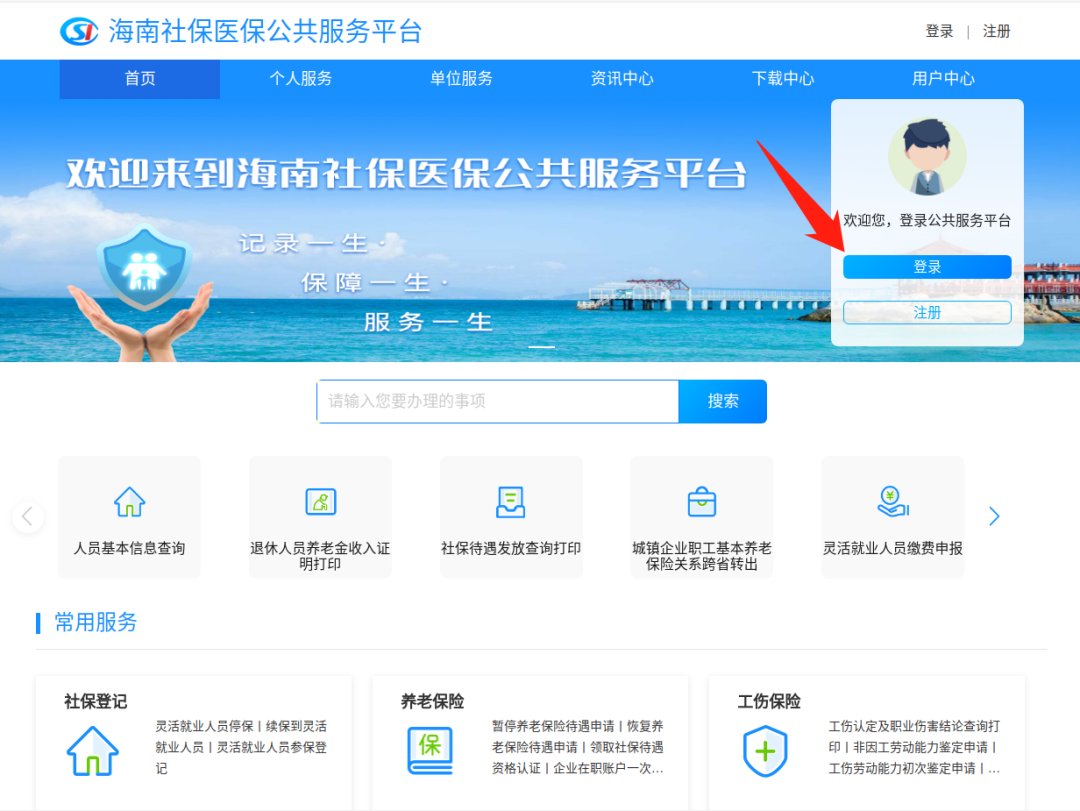The height and width of the screenshot is (811, 1080).
Task: Click the briefcase icon for 养老保险关系跨省转出
Action: [x=702, y=501]
